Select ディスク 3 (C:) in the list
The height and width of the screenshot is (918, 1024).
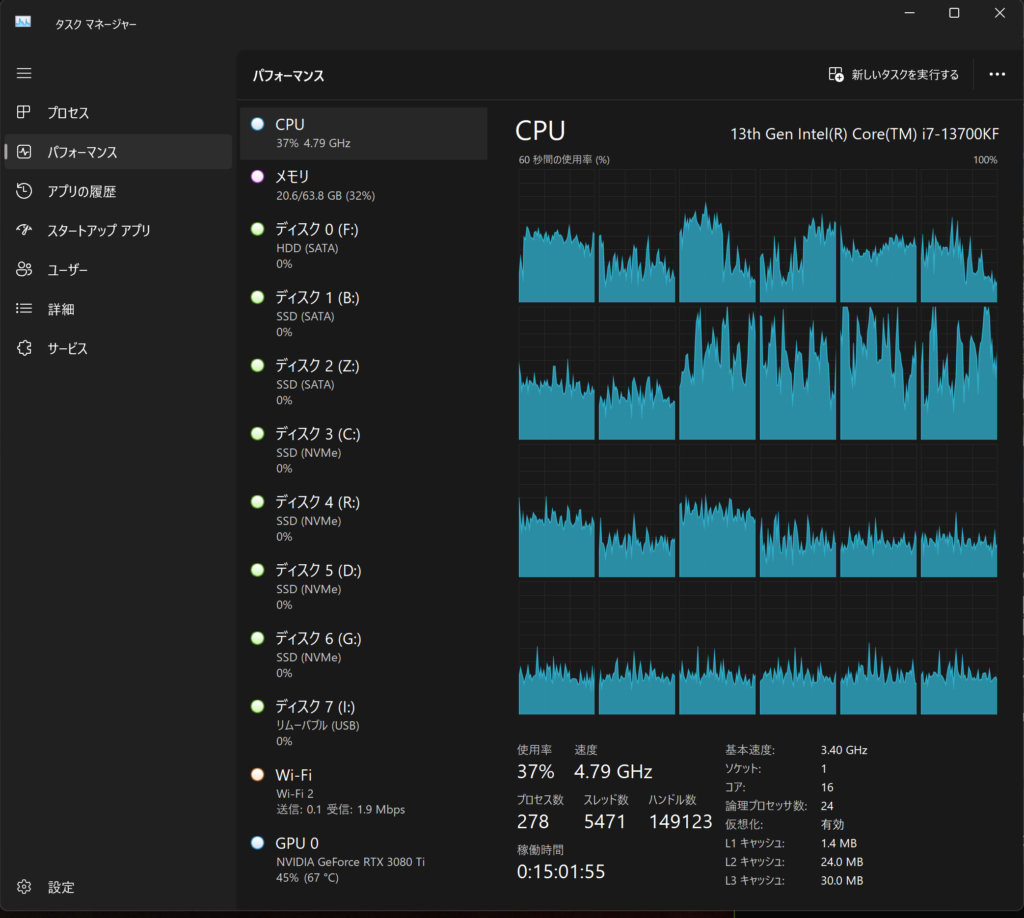click(x=364, y=451)
